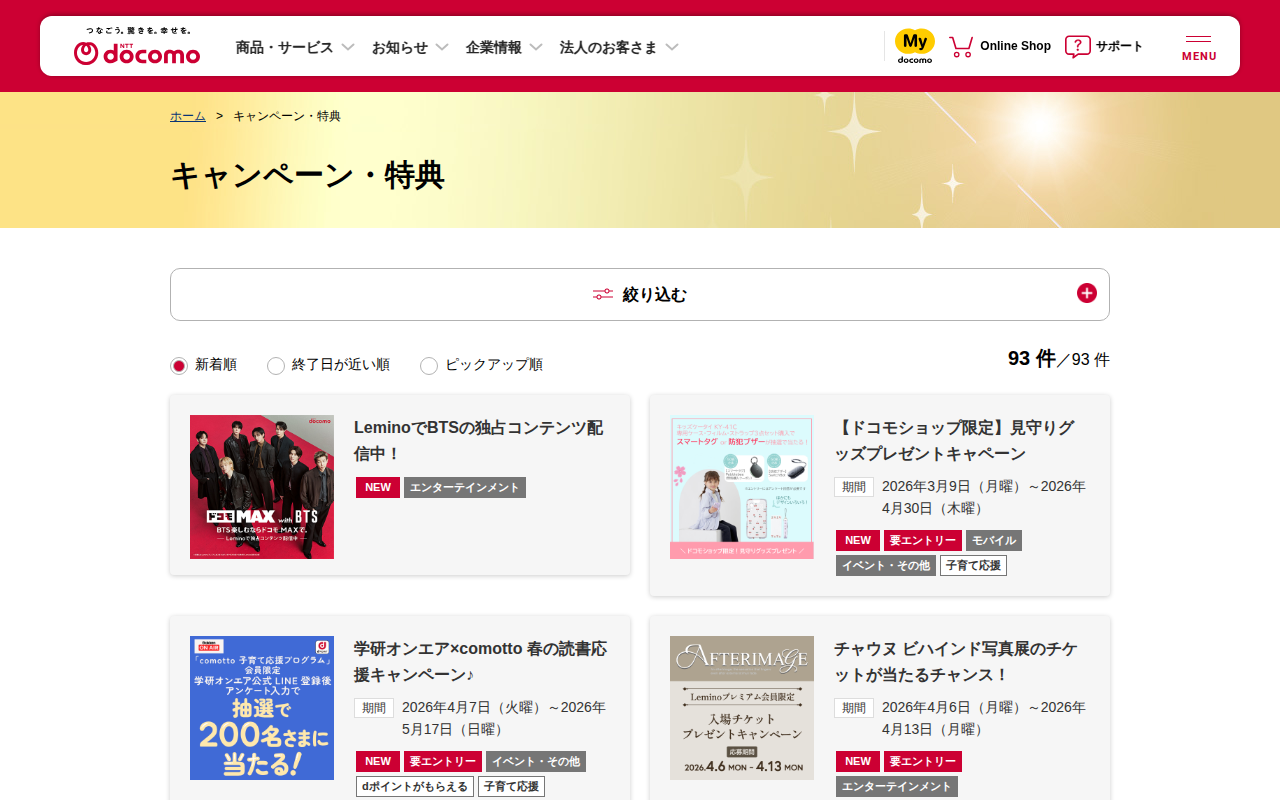Click the date range 2026年3月9日 on 見守りグッズ card
Viewport: 1280px width, 800px height.
984,497
